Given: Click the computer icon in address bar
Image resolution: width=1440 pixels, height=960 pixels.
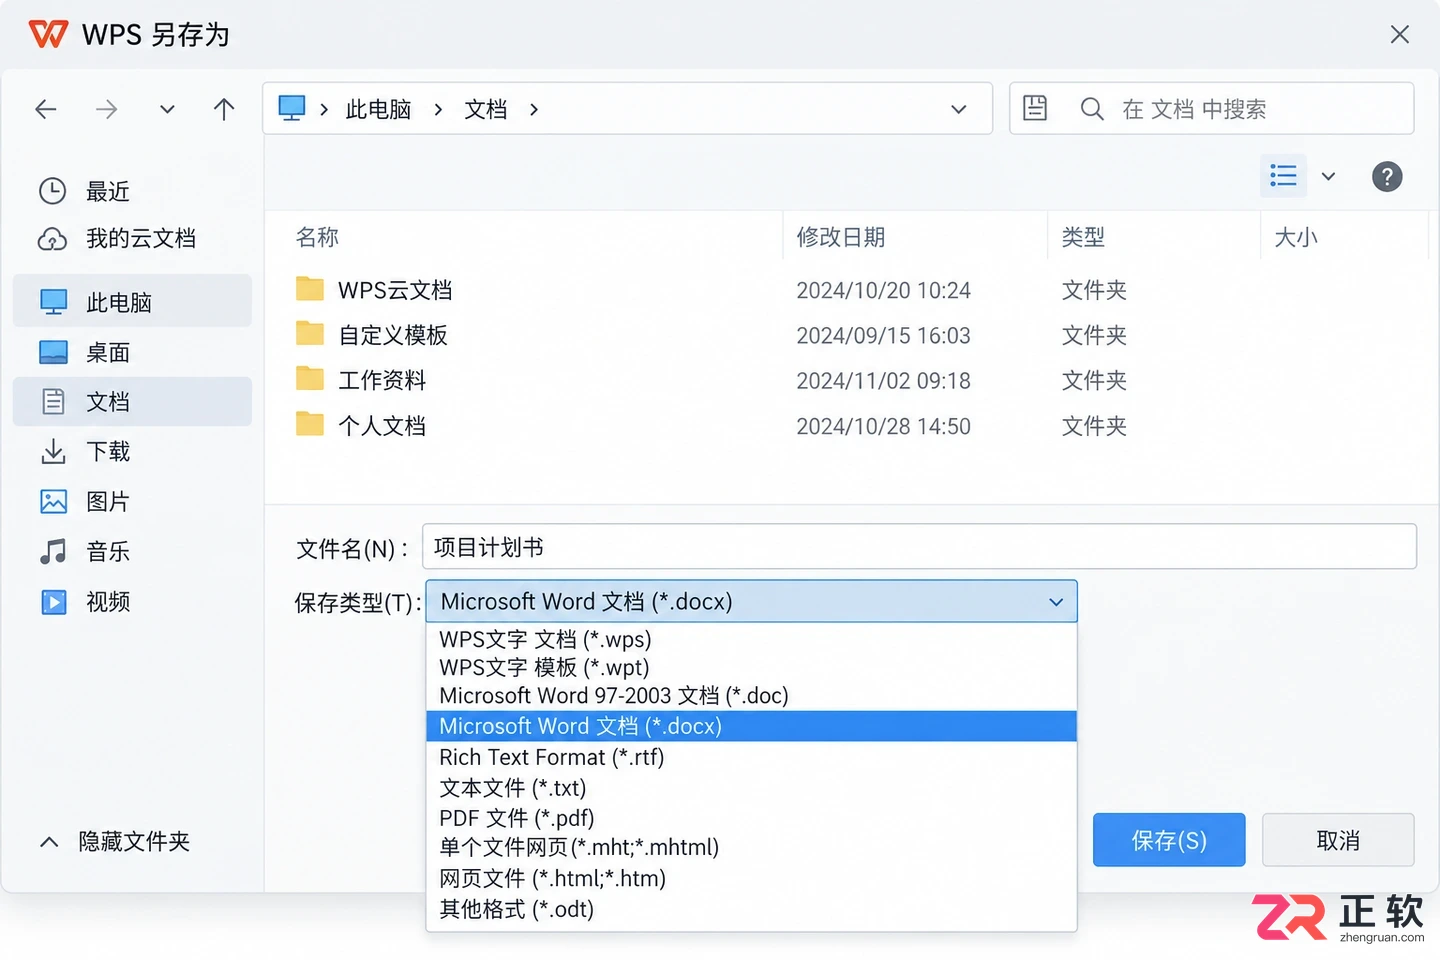Looking at the screenshot, I should click(292, 108).
